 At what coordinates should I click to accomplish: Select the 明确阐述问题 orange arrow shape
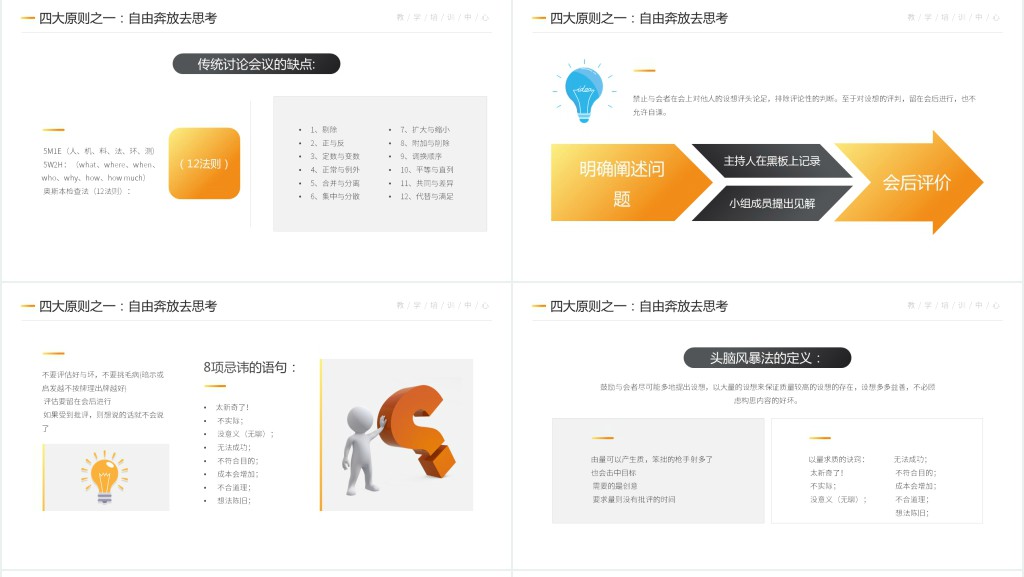click(x=630, y=182)
